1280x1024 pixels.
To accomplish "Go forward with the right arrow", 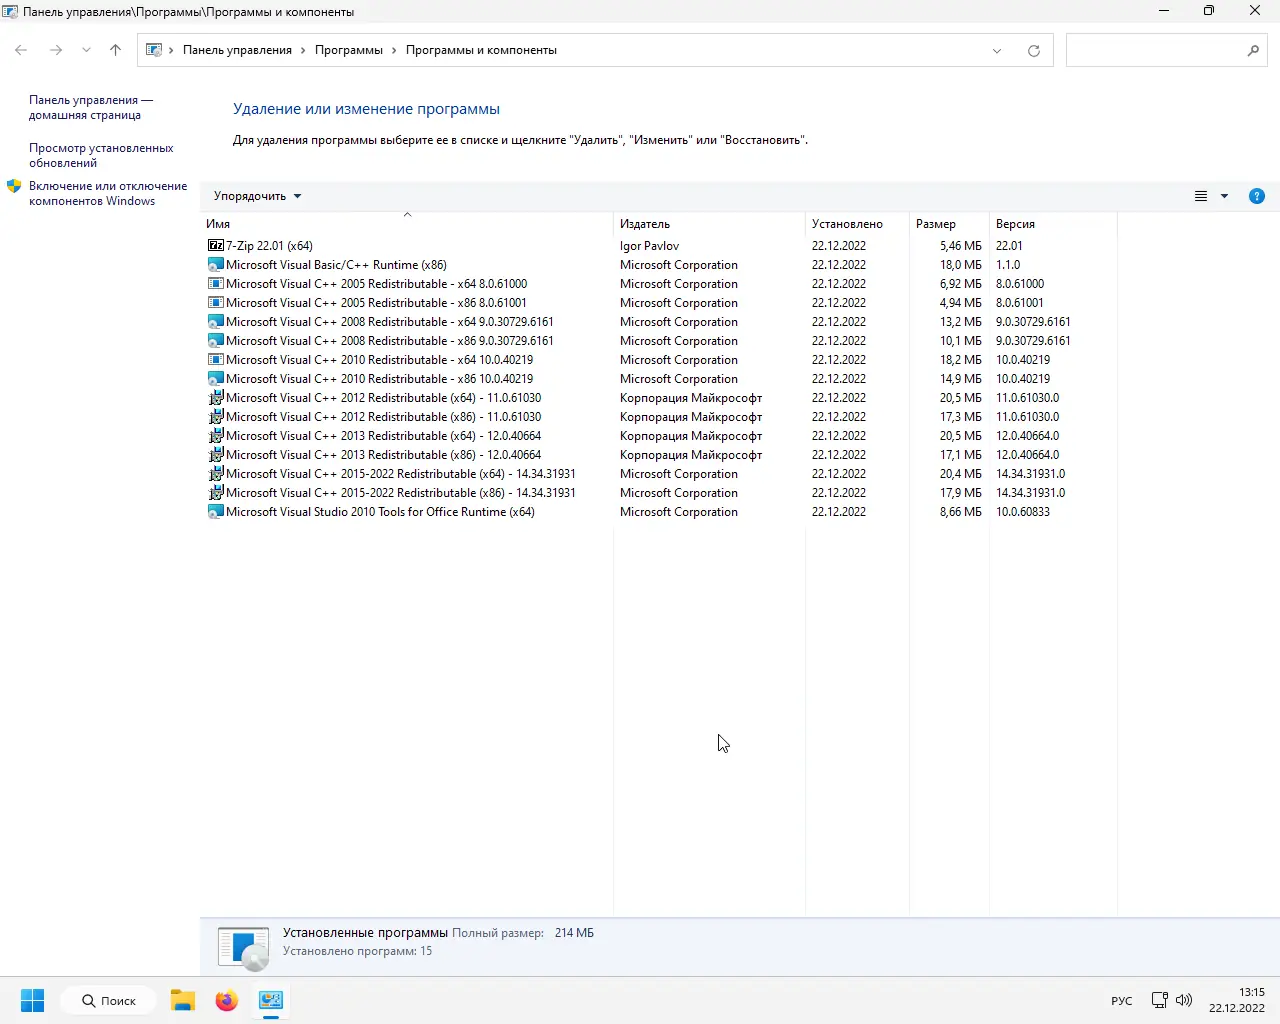I will click(56, 50).
